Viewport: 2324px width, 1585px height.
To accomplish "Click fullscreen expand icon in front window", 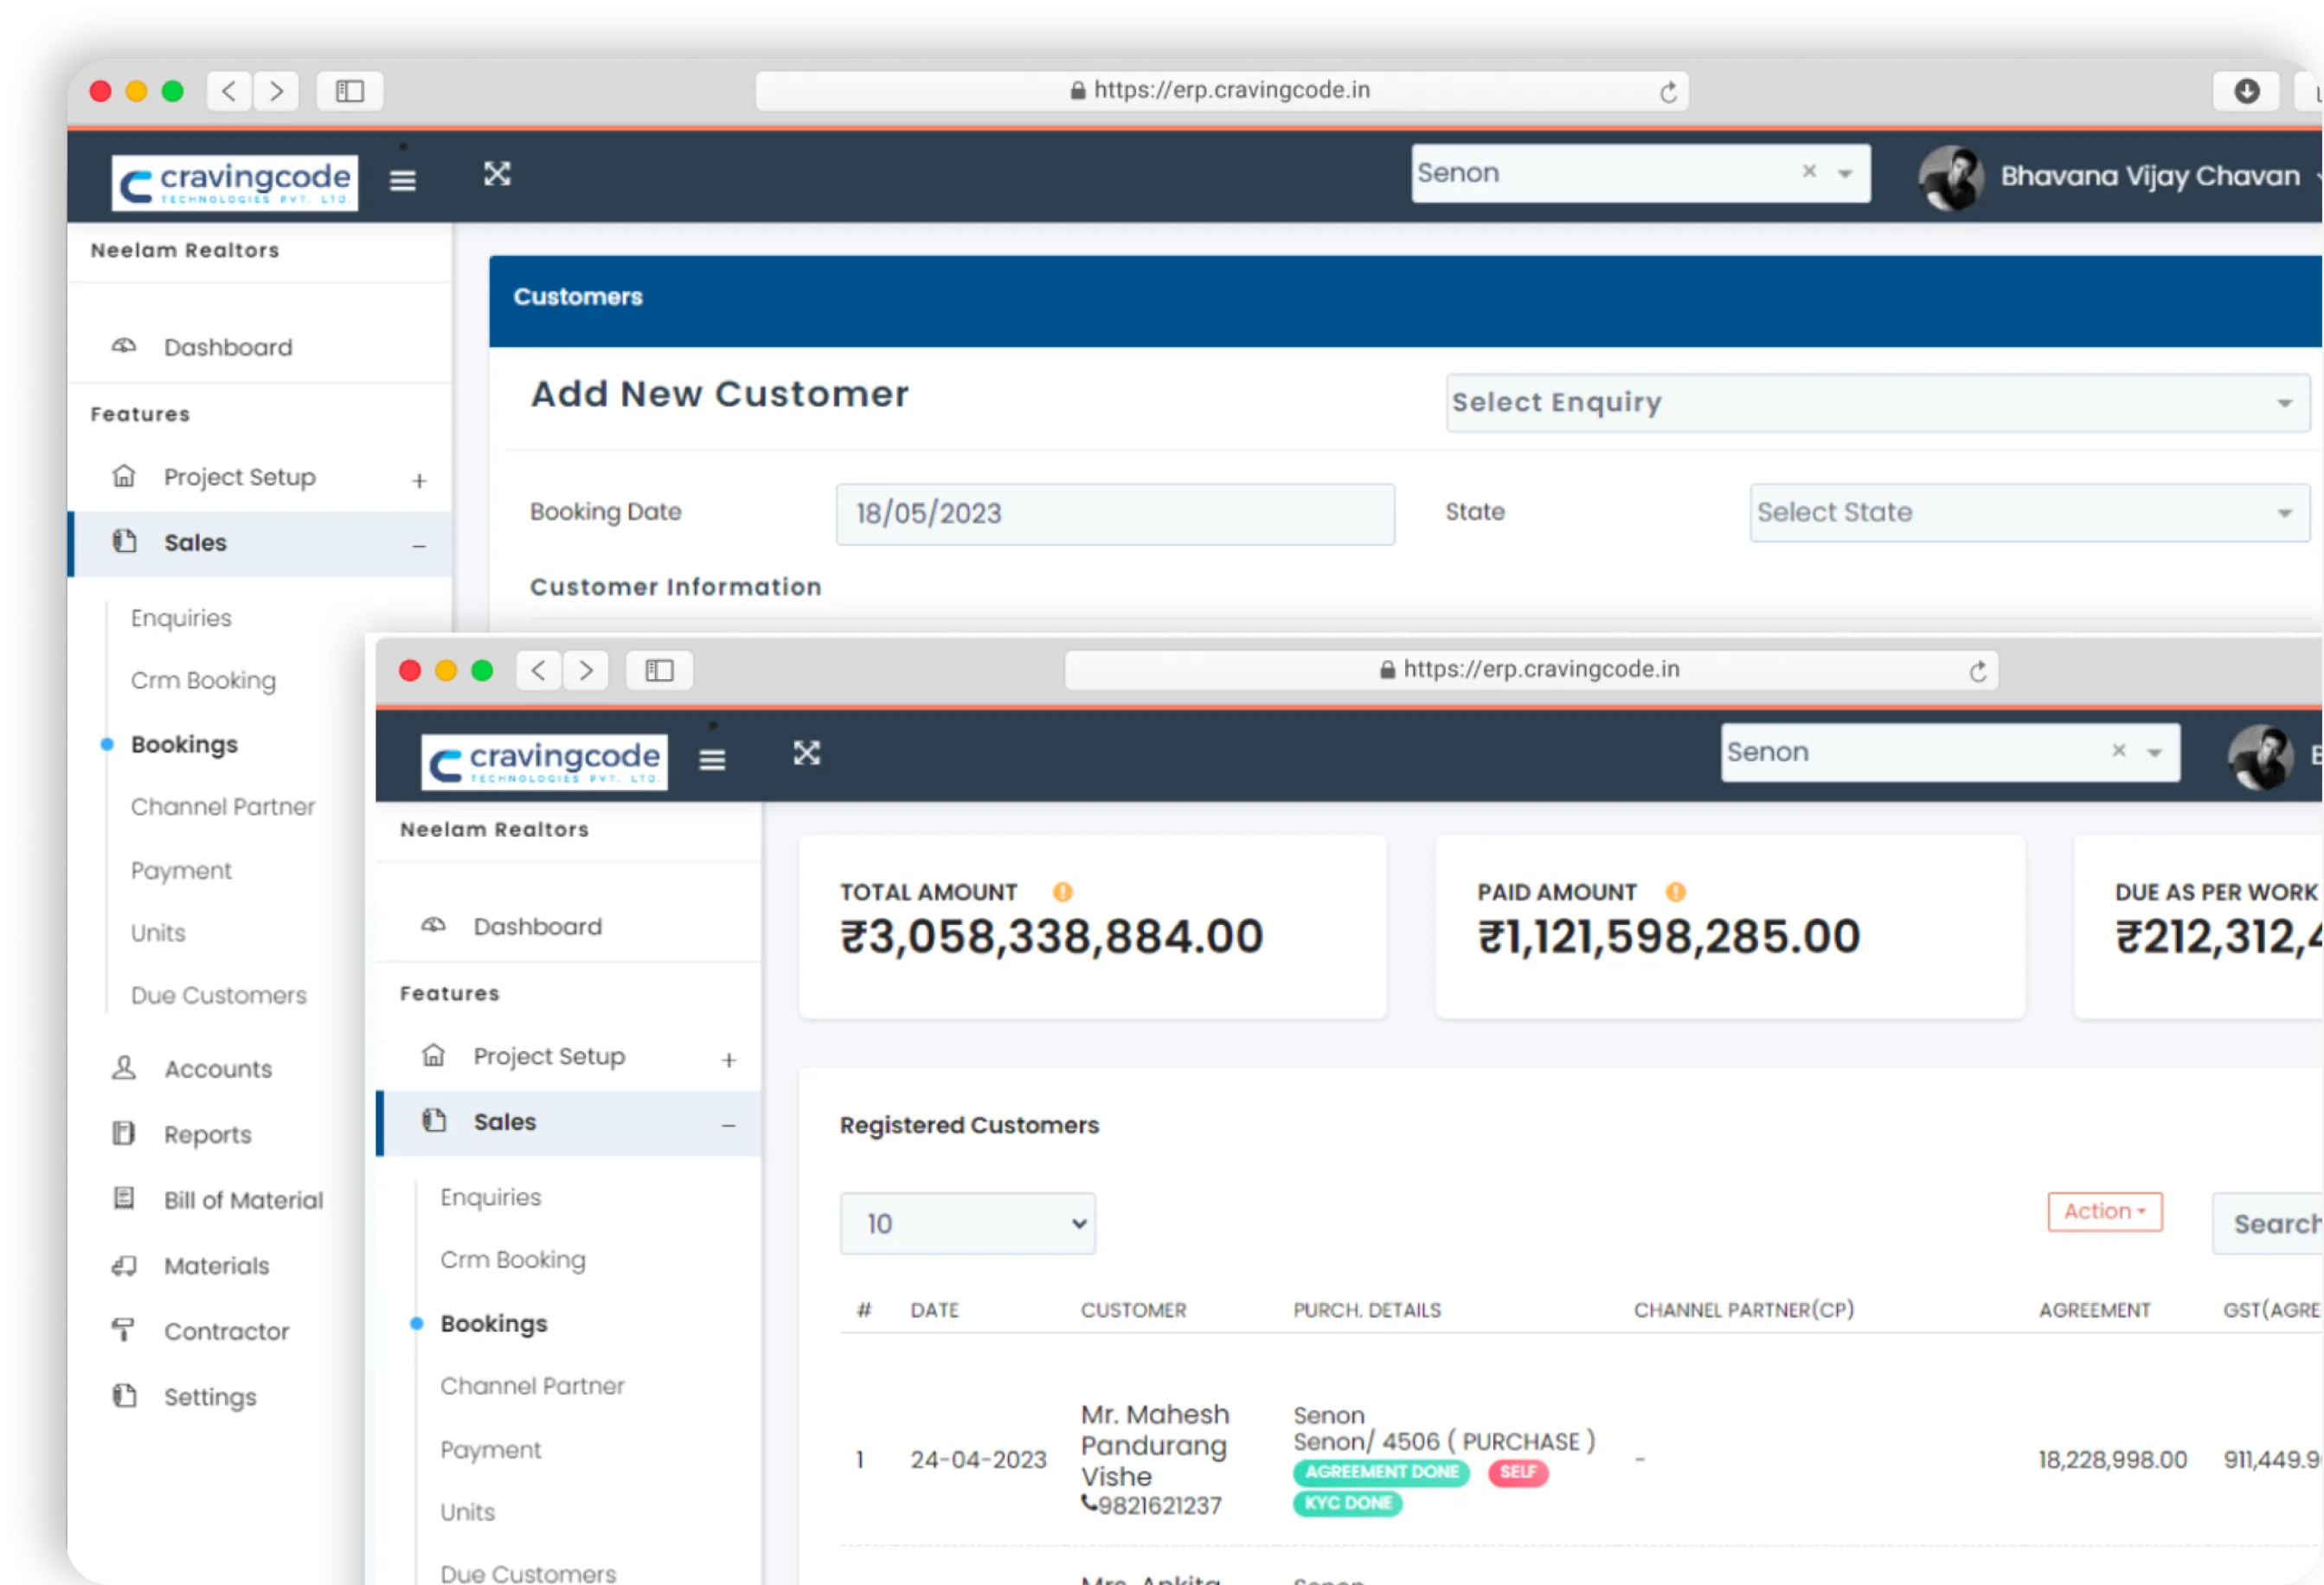I will point(807,753).
